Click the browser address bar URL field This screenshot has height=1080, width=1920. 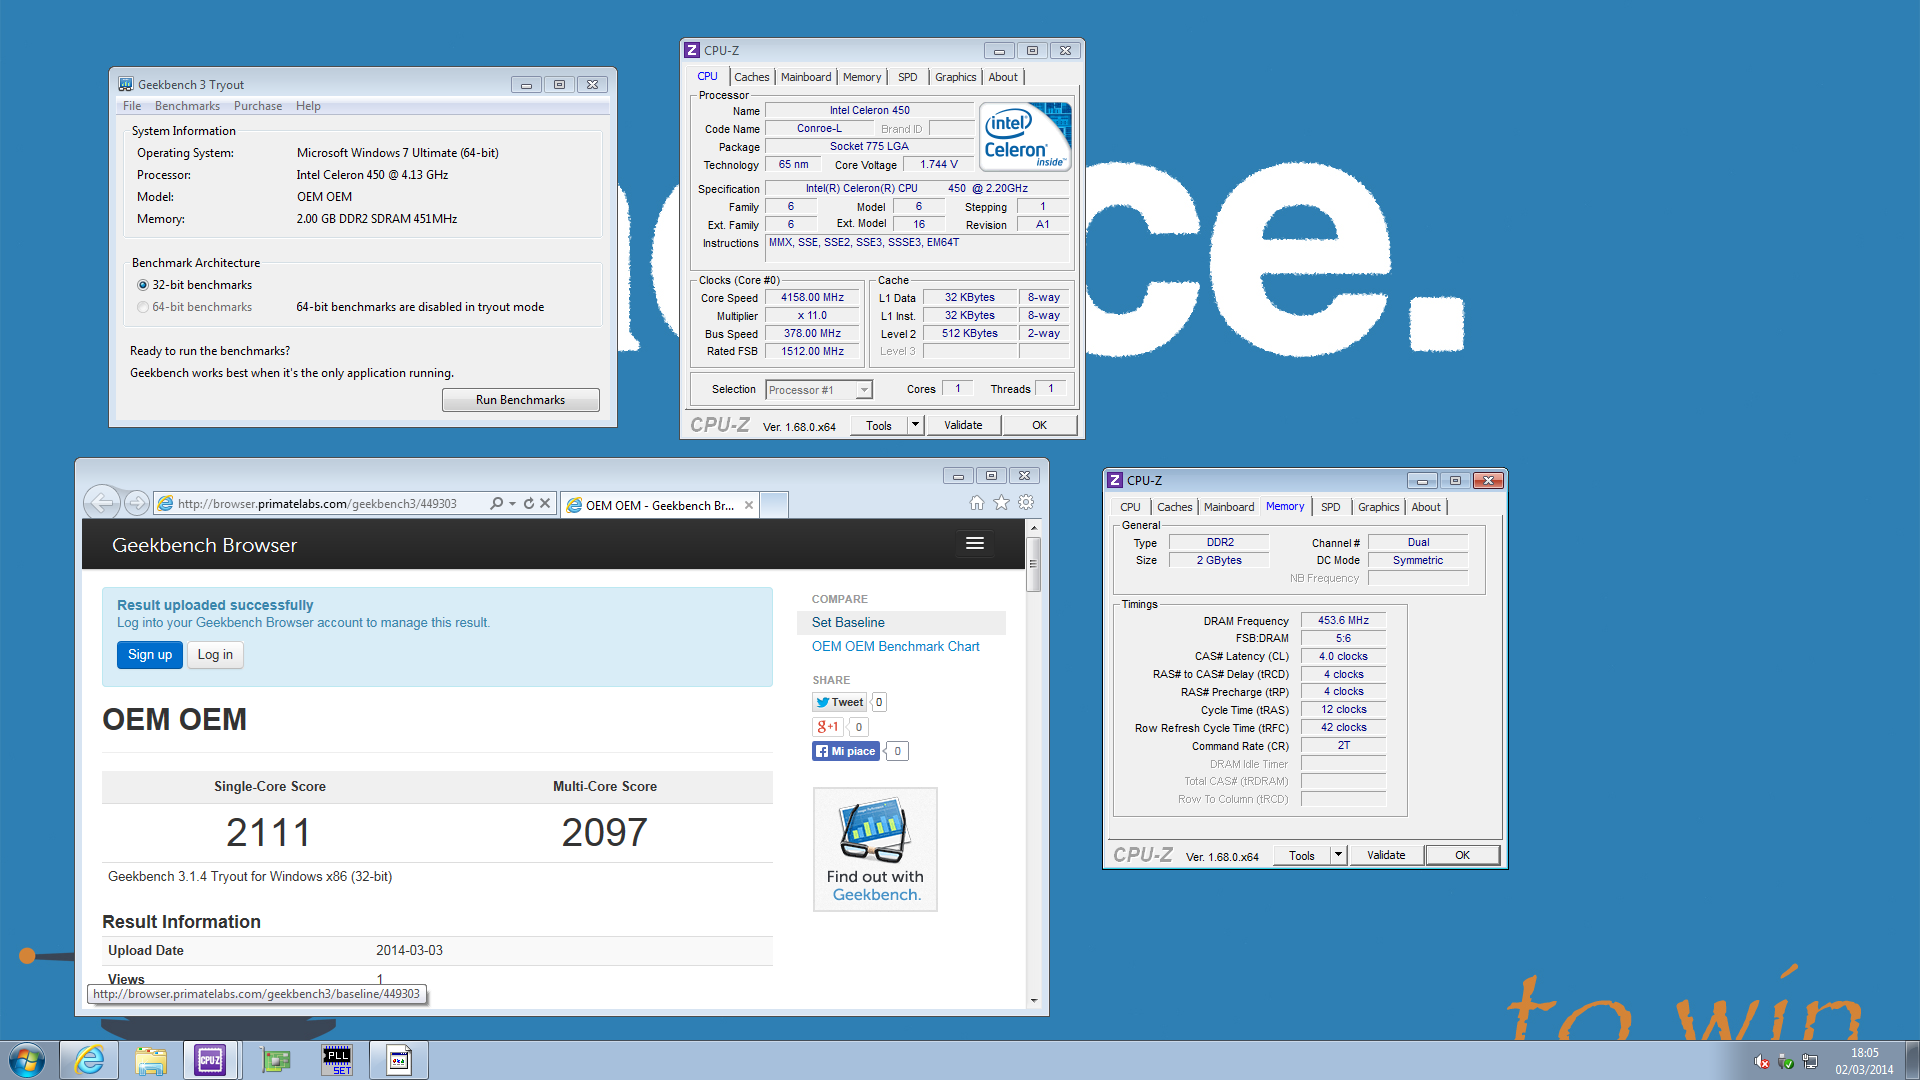click(320, 503)
